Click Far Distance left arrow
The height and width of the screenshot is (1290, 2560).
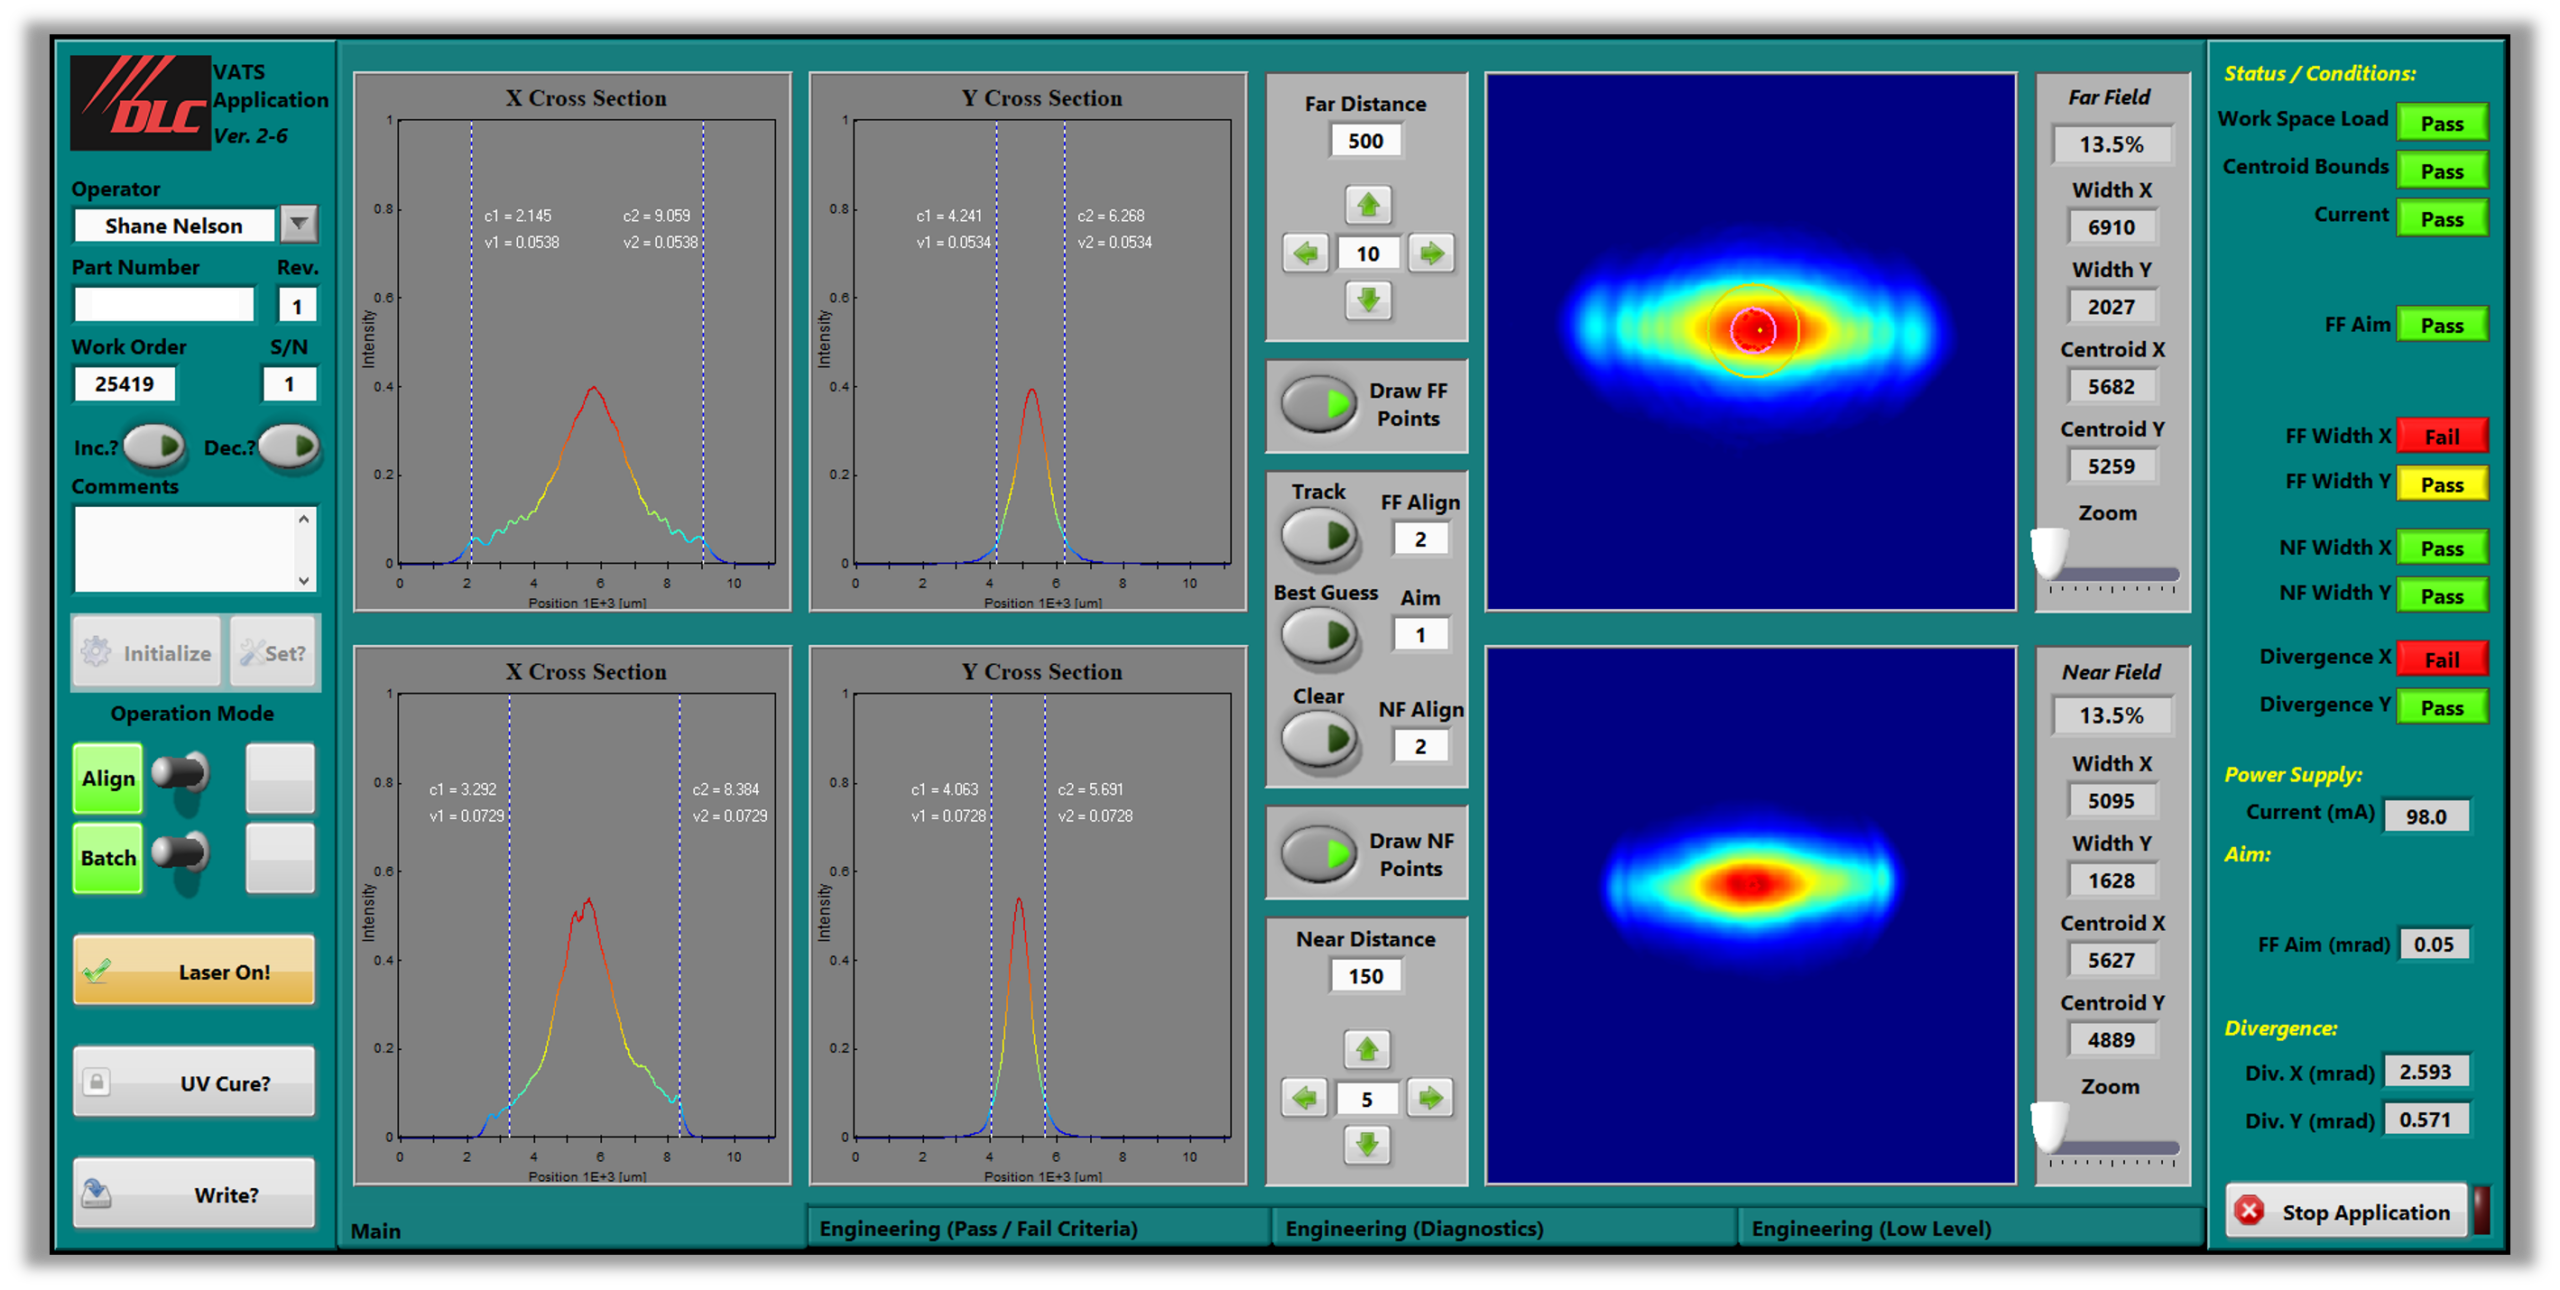(x=1305, y=253)
